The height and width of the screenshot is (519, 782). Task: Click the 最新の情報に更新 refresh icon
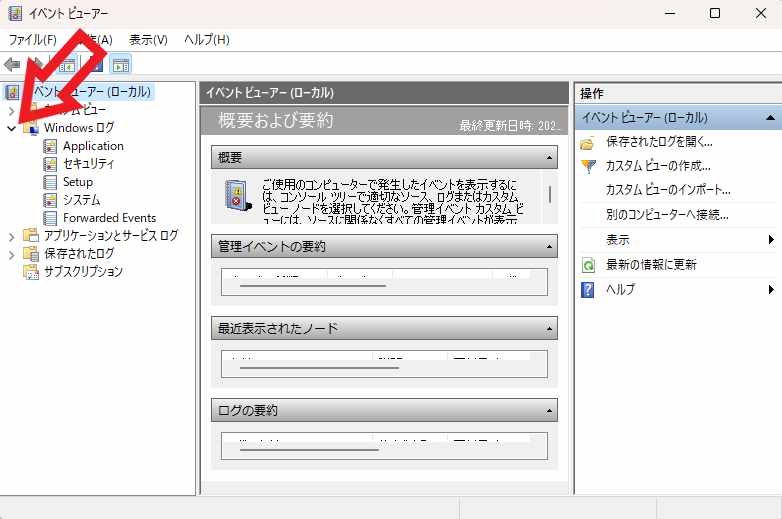588,265
